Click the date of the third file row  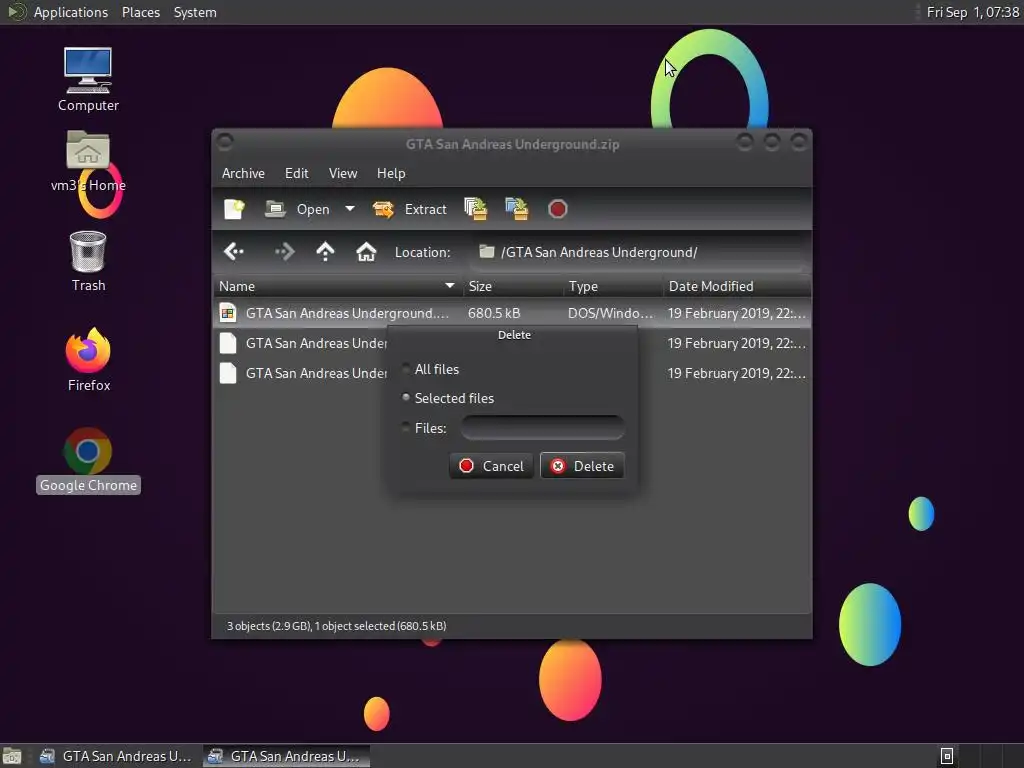[737, 373]
